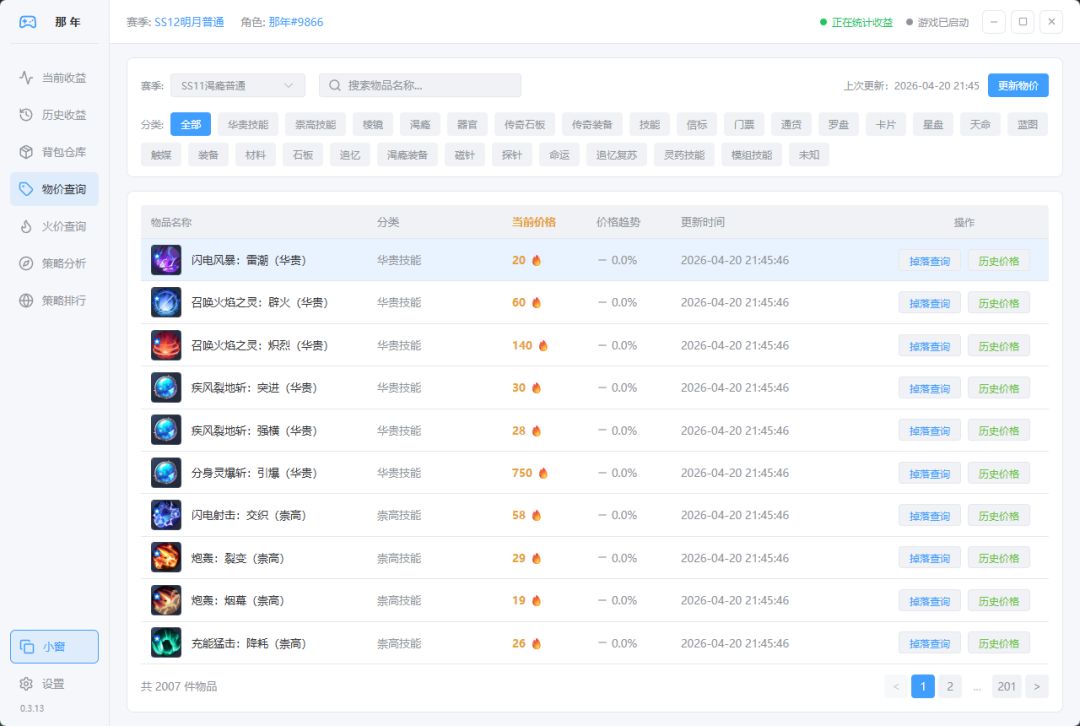
Task: Open 策略排行 globe icon item
Action: (54, 300)
